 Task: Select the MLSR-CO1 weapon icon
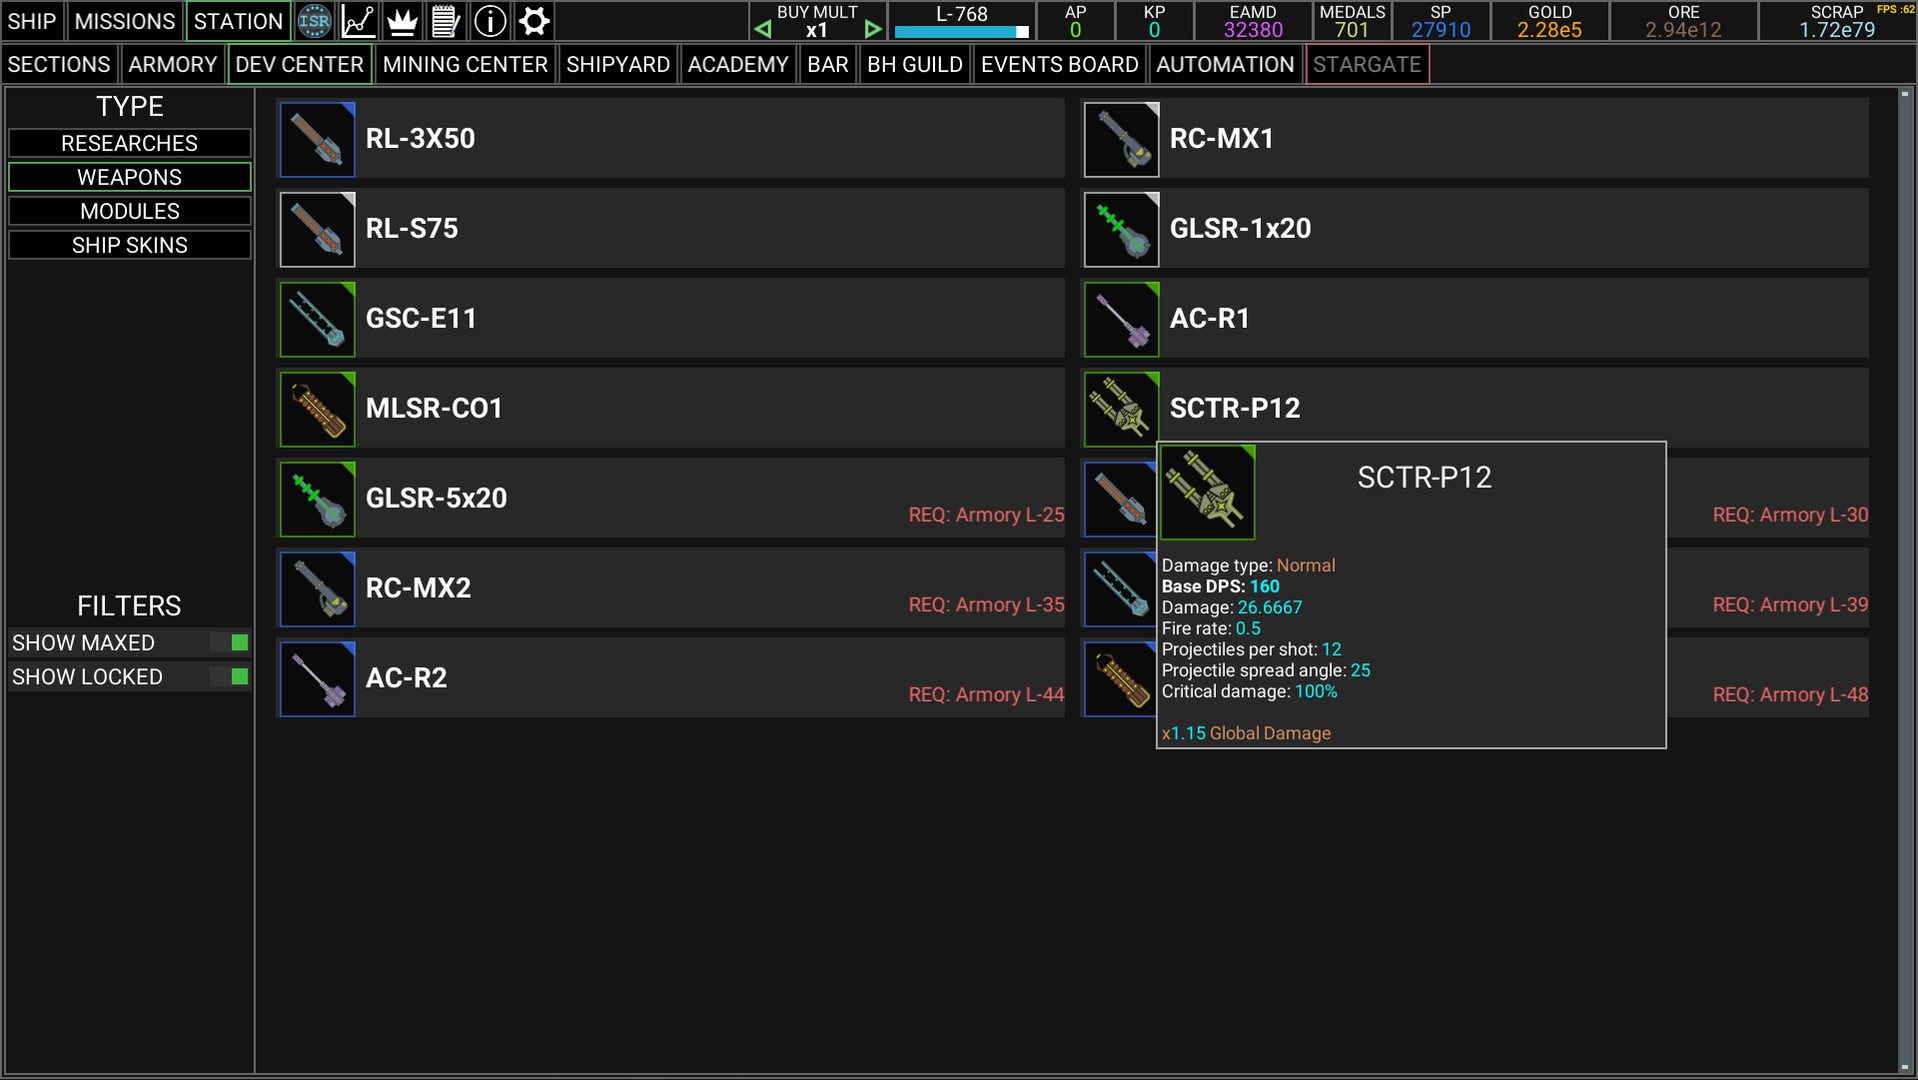click(318, 409)
